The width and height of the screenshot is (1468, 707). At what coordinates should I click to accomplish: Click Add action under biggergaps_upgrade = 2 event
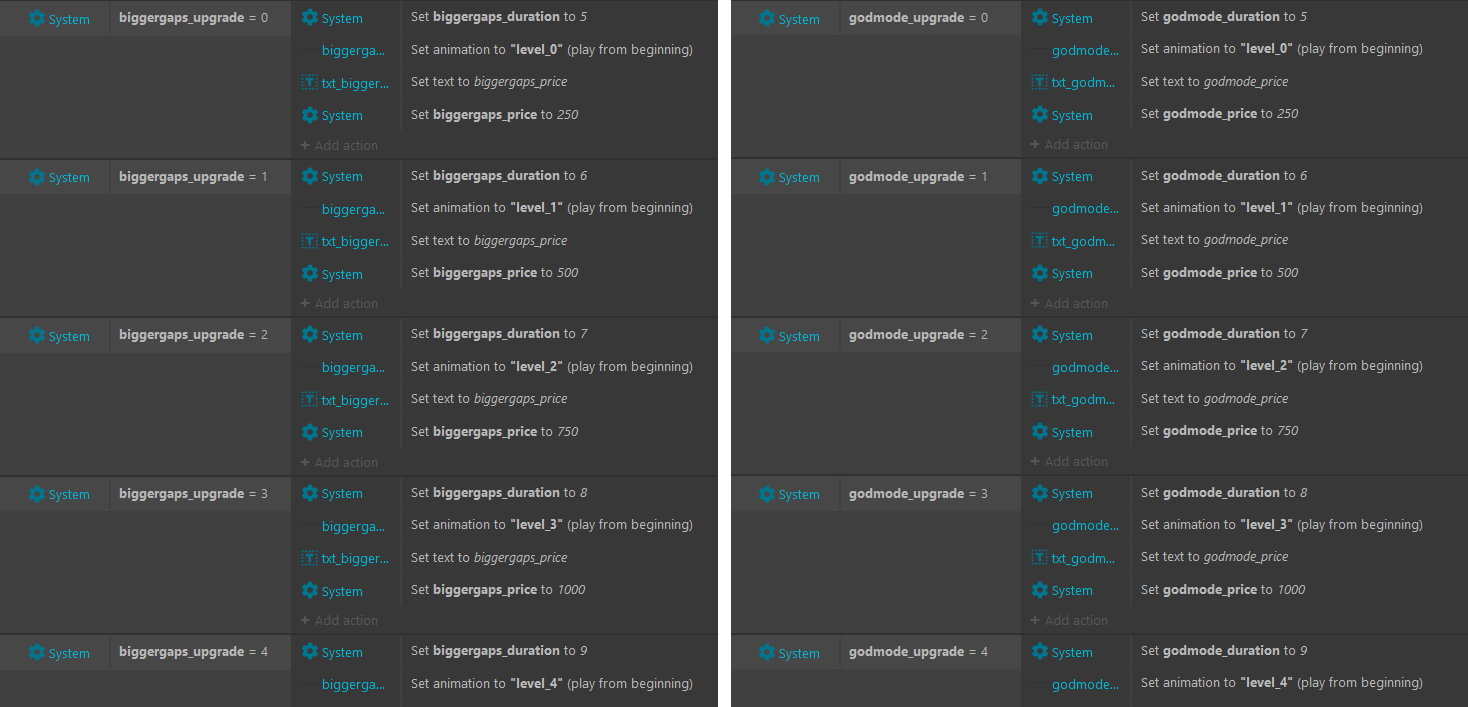pos(339,463)
